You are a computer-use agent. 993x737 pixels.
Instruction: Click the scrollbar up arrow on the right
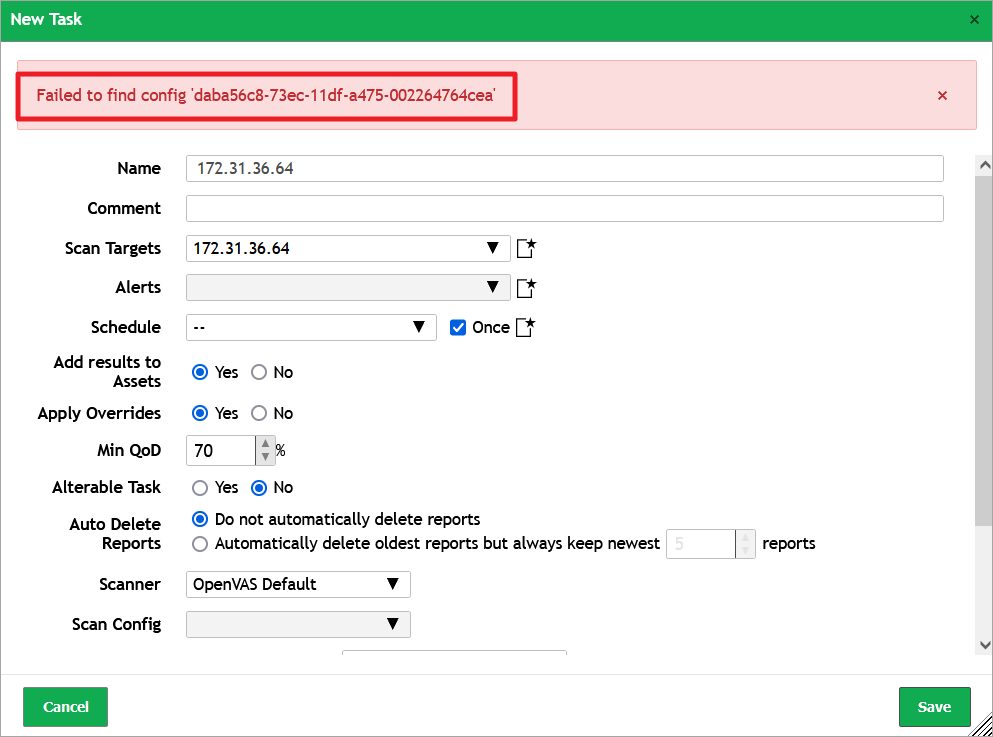pyautogui.click(x=984, y=163)
